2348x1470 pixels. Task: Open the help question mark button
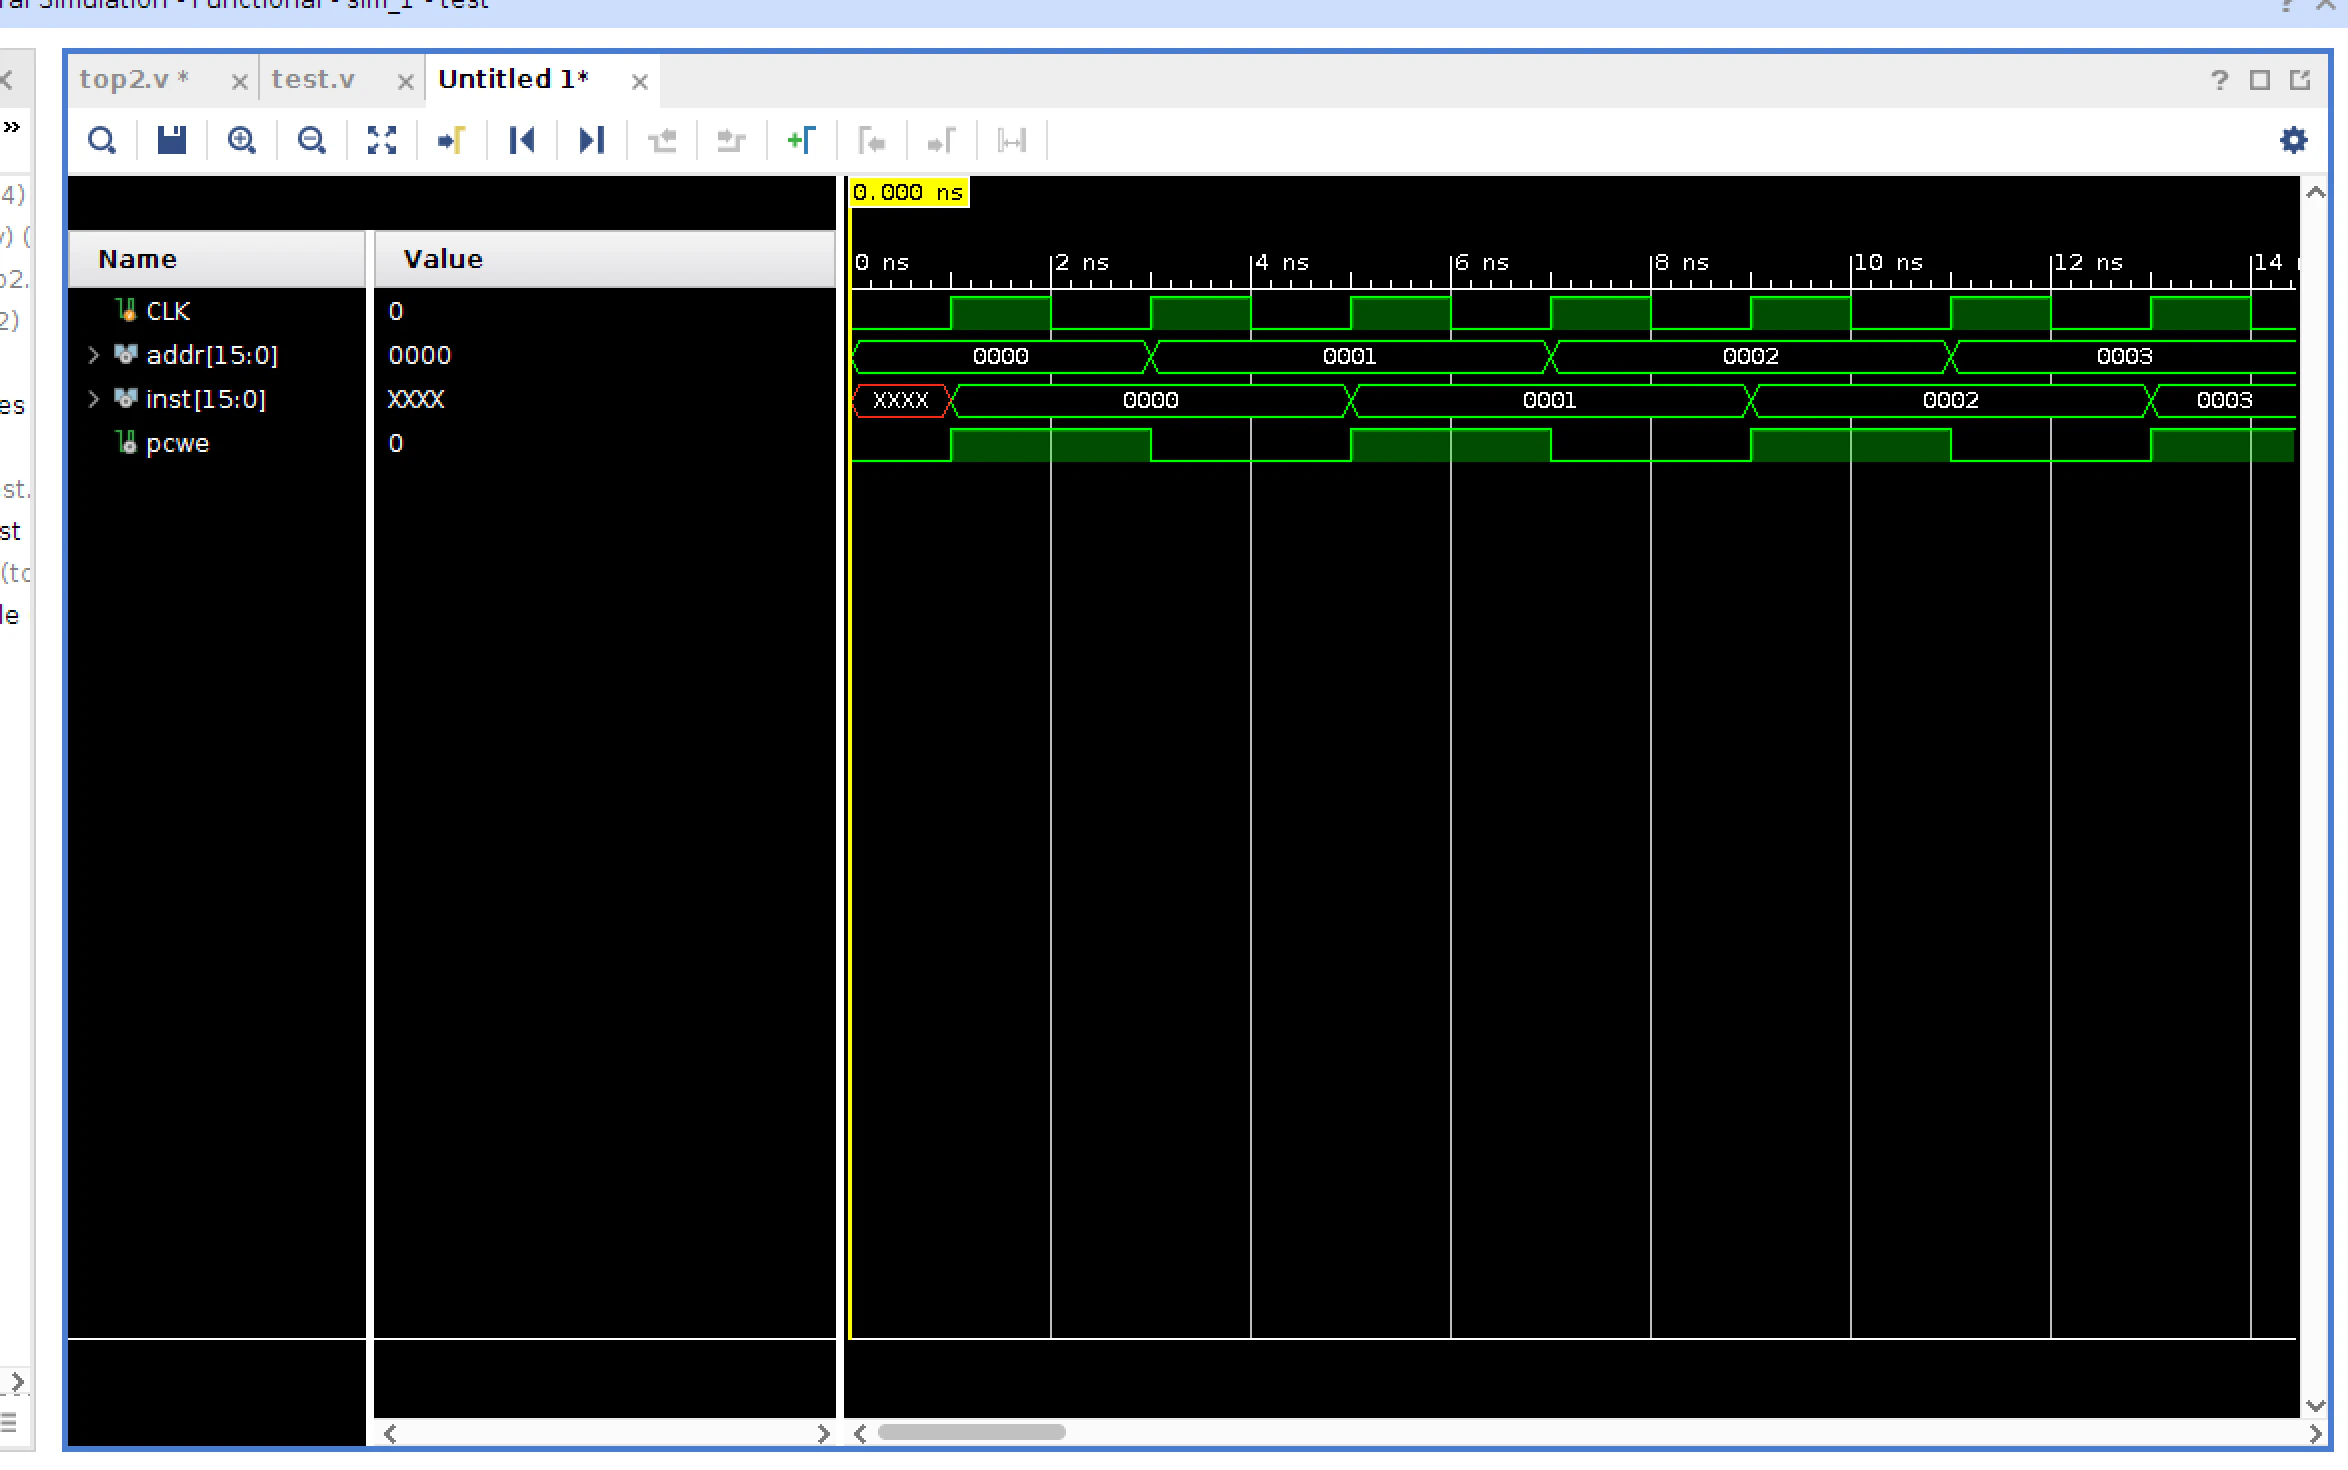[2220, 80]
